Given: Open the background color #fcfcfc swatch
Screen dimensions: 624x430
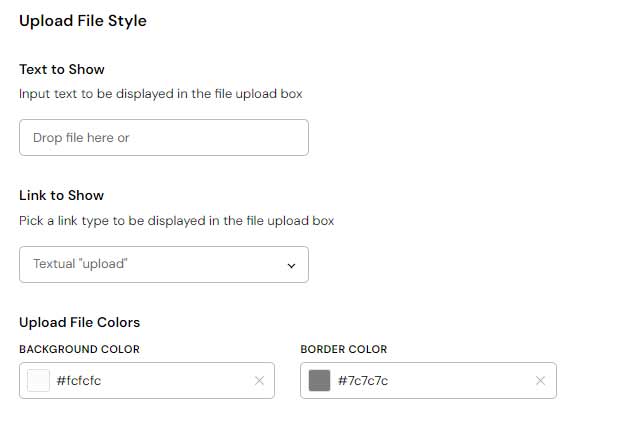Looking at the screenshot, I should [x=38, y=381].
